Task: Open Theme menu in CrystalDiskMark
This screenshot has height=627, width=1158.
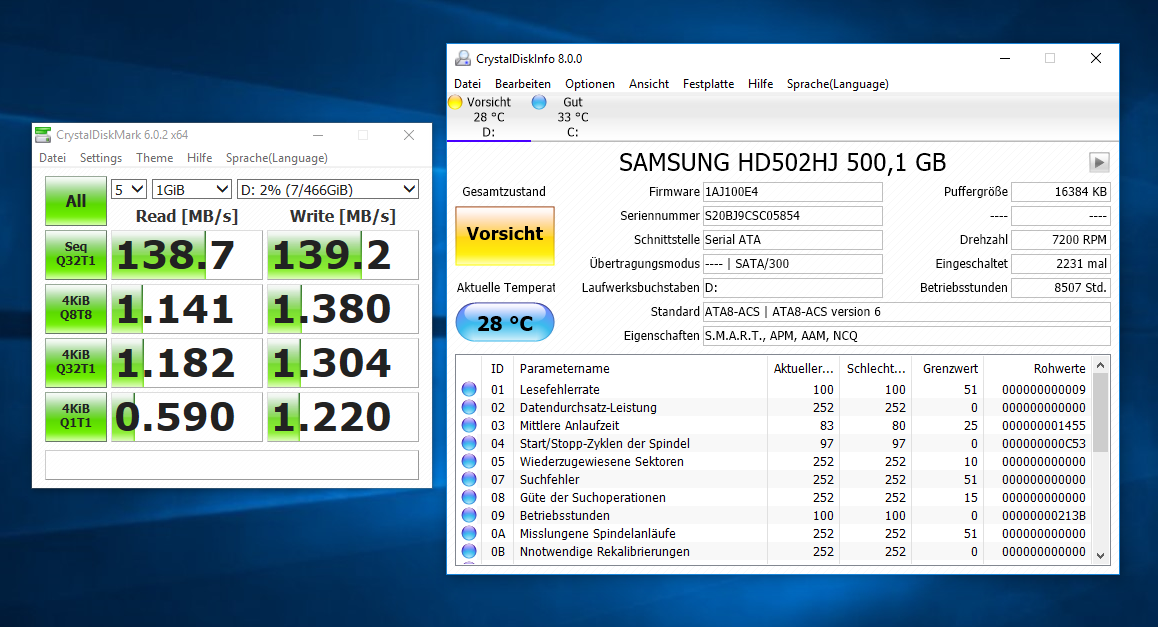Action: pos(154,158)
